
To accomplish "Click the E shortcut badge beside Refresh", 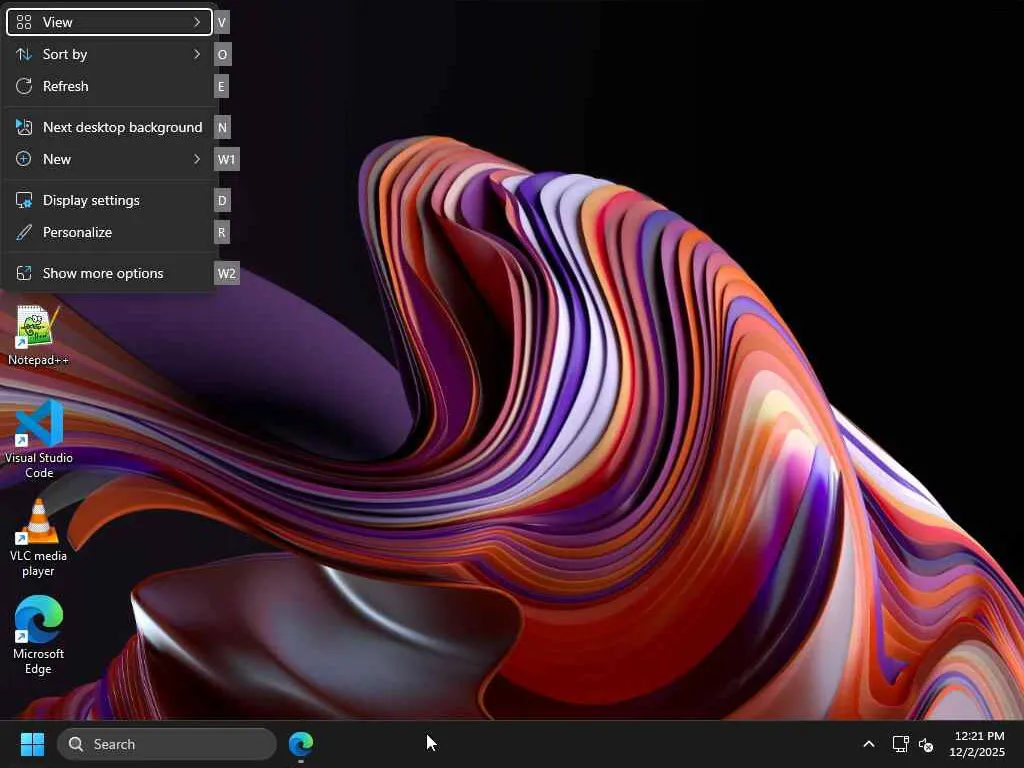I will point(221,86).
